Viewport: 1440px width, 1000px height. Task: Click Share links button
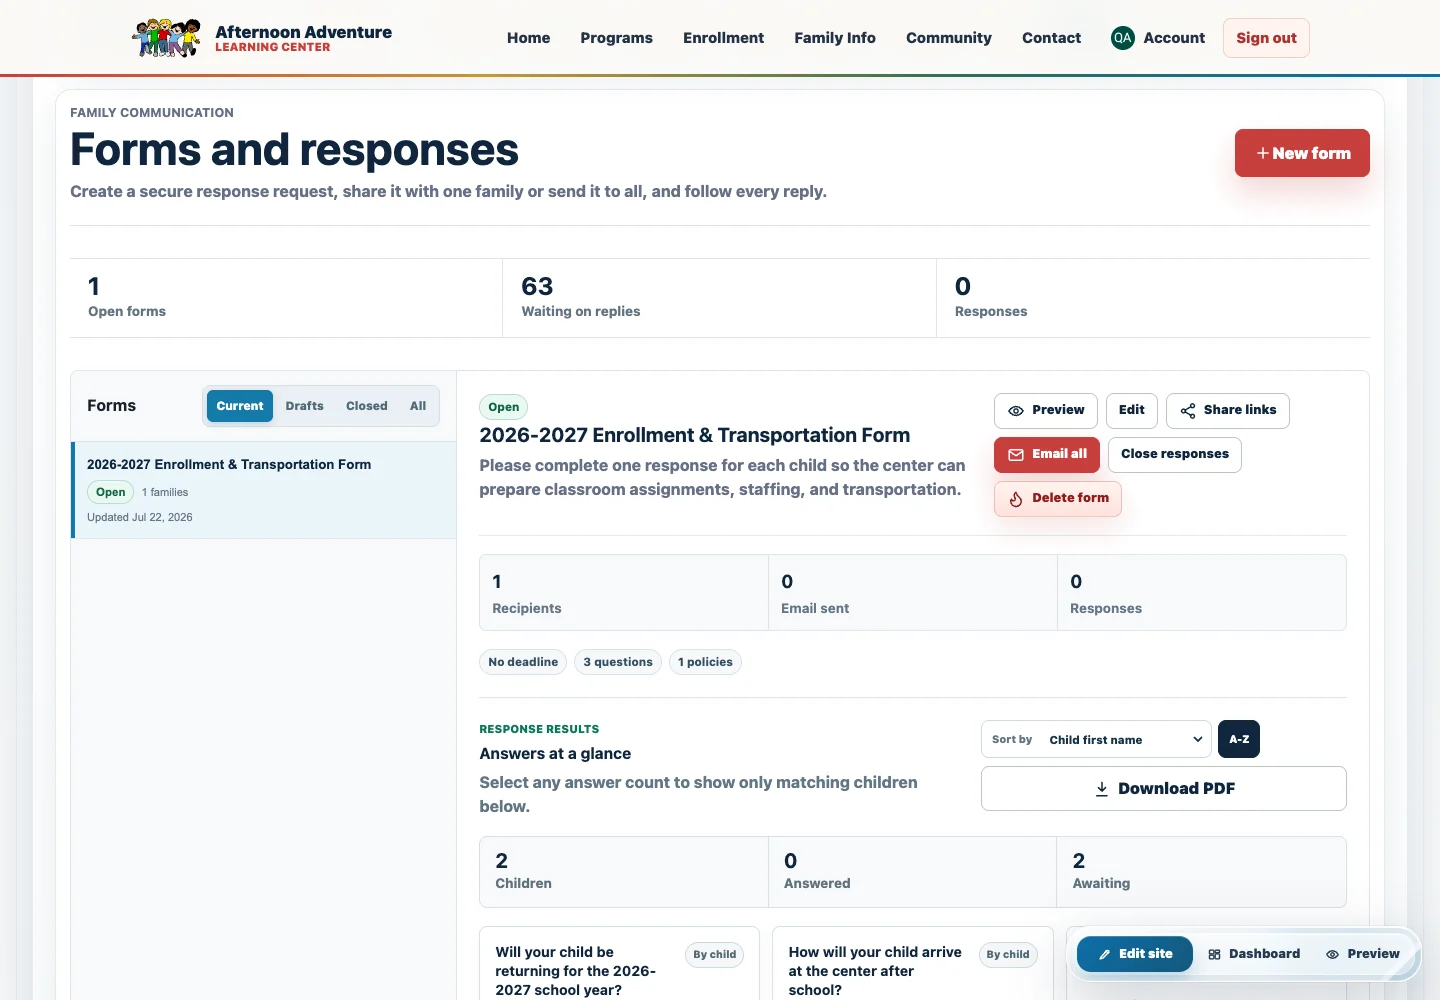(1228, 410)
